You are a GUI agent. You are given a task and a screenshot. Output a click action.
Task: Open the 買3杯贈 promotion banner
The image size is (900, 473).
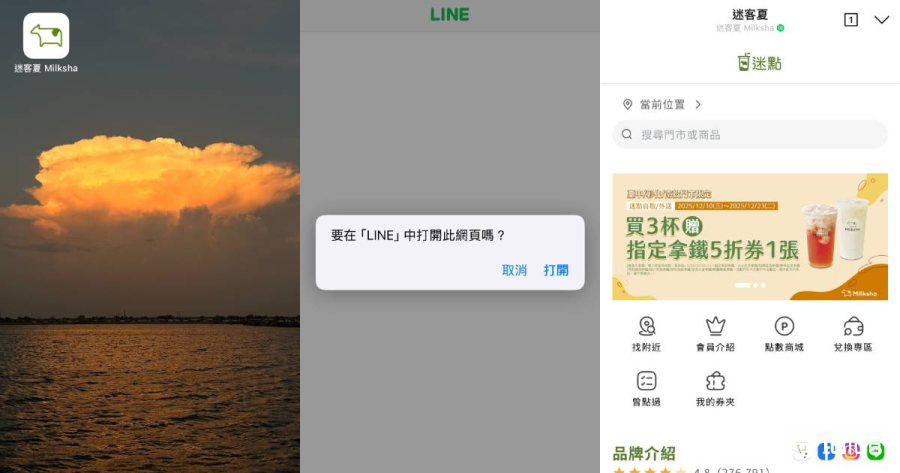[x=750, y=236]
